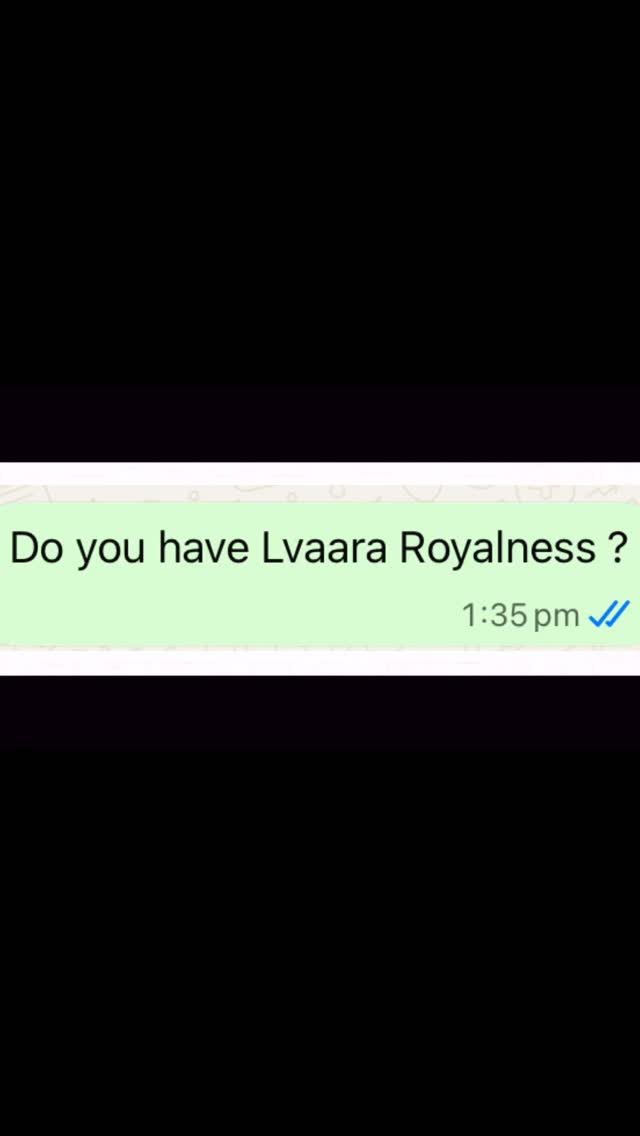640x1136 pixels.
Task: Click the black area above the chat
Action: (320, 230)
